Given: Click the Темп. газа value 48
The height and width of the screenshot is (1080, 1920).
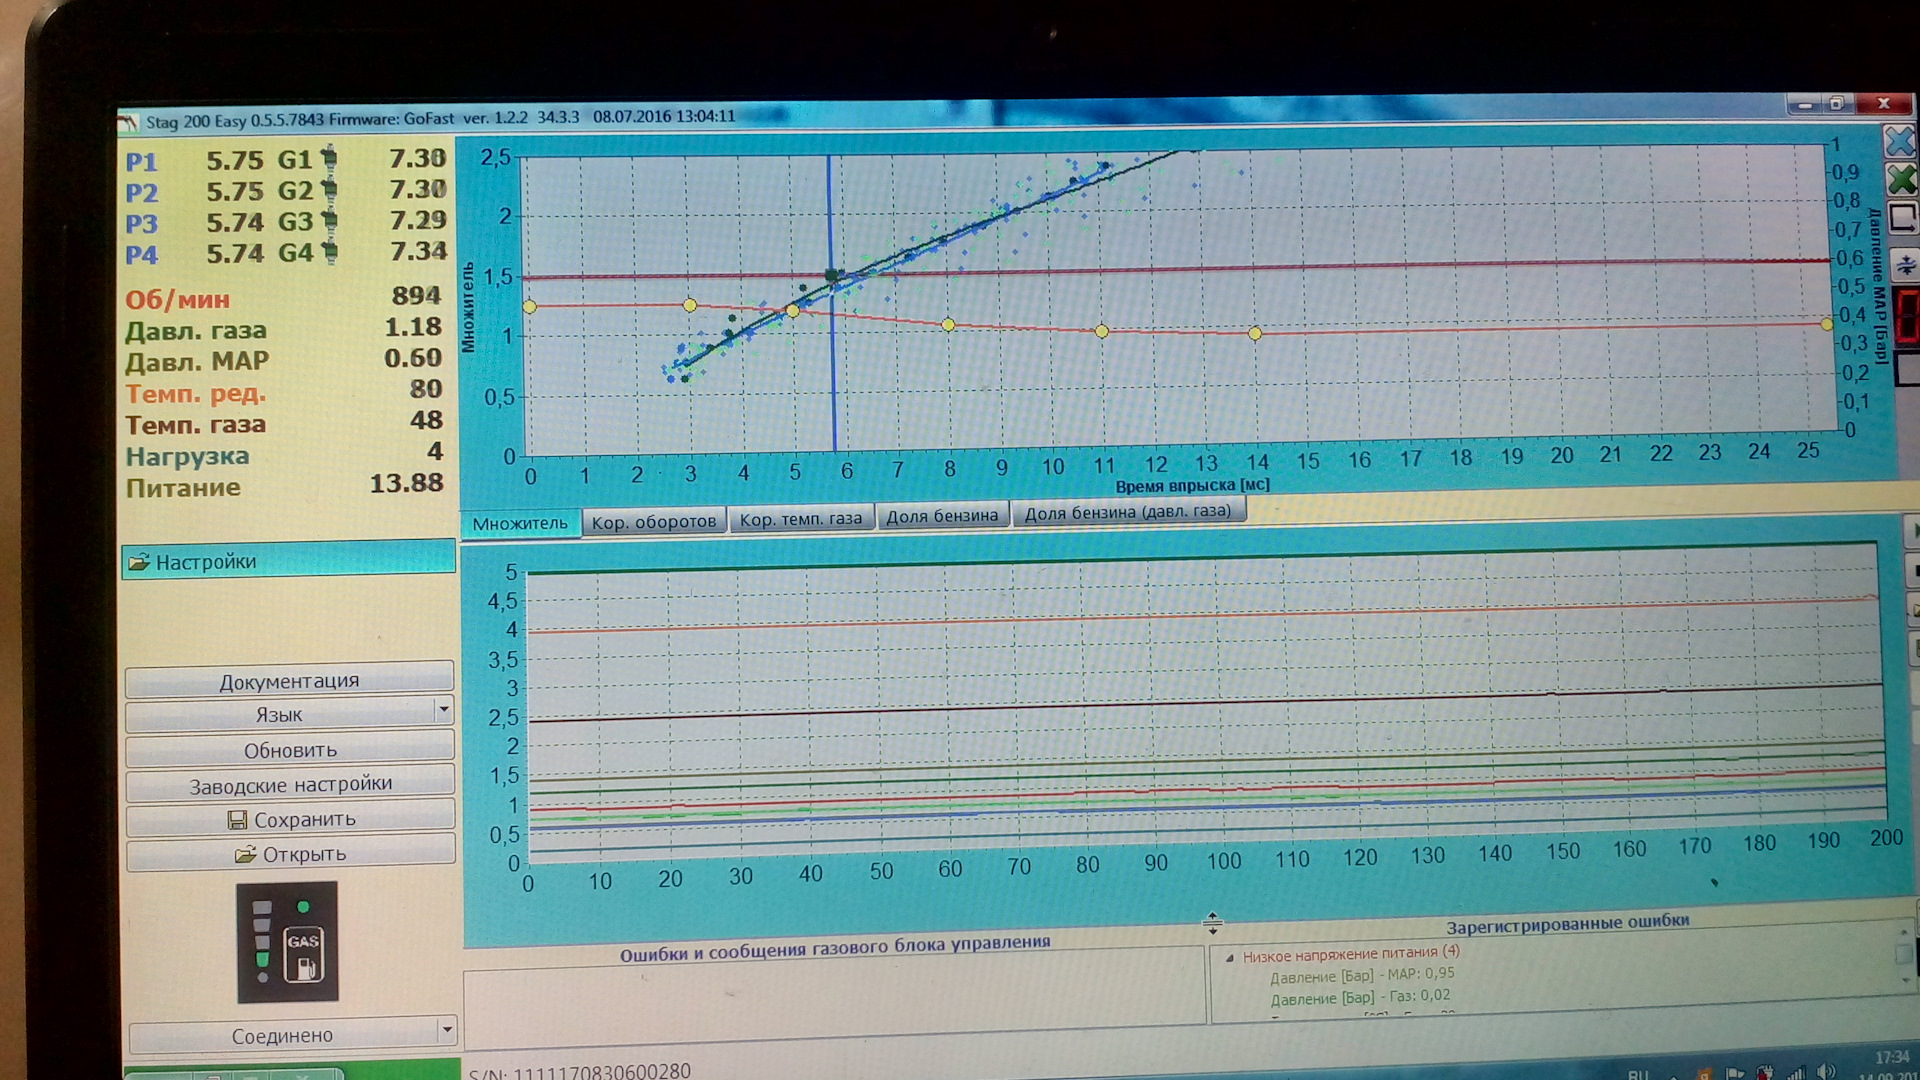Looking at the screenshot, I should pos(426,421).
